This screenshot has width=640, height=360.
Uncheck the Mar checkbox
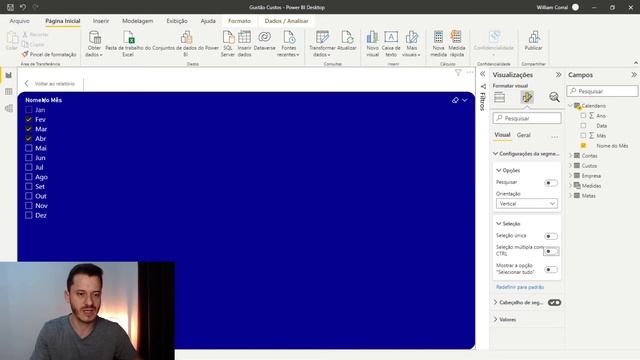pos(29,129)
